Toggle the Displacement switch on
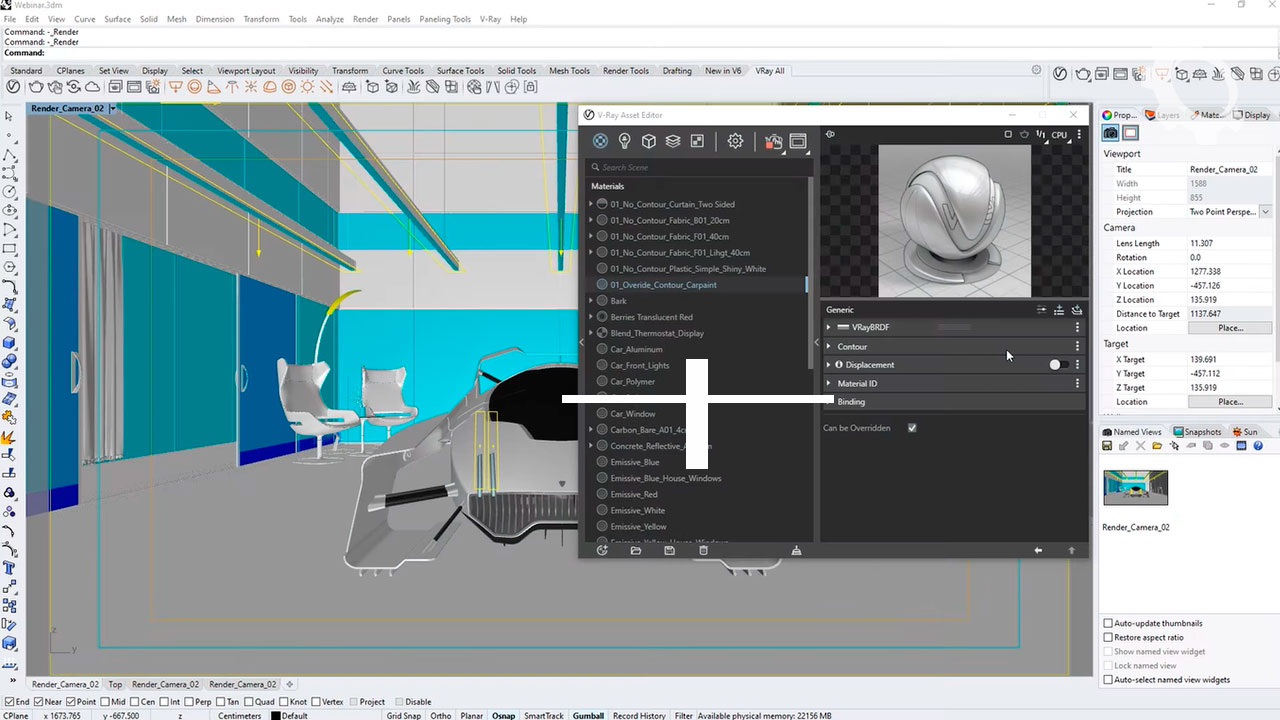Image resolution: width=1280 pixels, height=720 pixels. (1058, 365)
